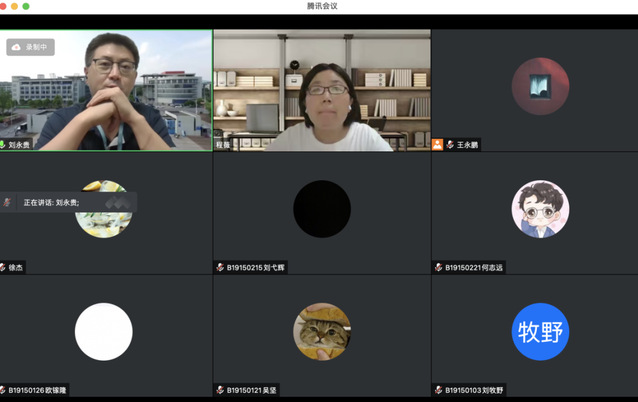This screenshot has width=638, height=402.
Task: Click the orange host icon beside 王永鹏
Action: click(x=438, y=144)
